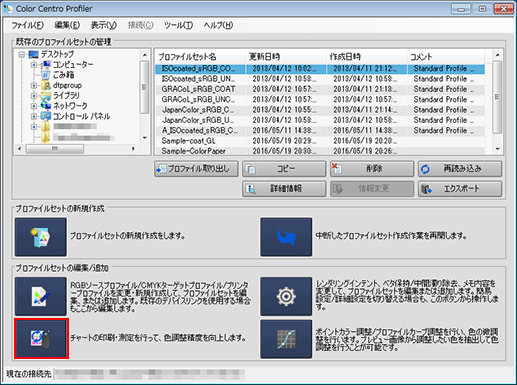Click the folder tree horizontal scrollbar
The image size is (517, 385).
55,148
